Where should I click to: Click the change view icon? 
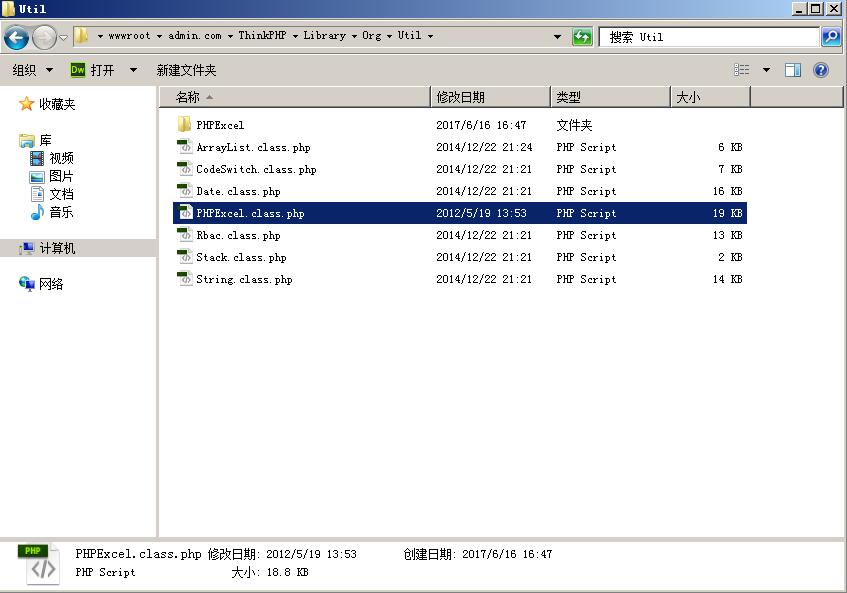742,70
